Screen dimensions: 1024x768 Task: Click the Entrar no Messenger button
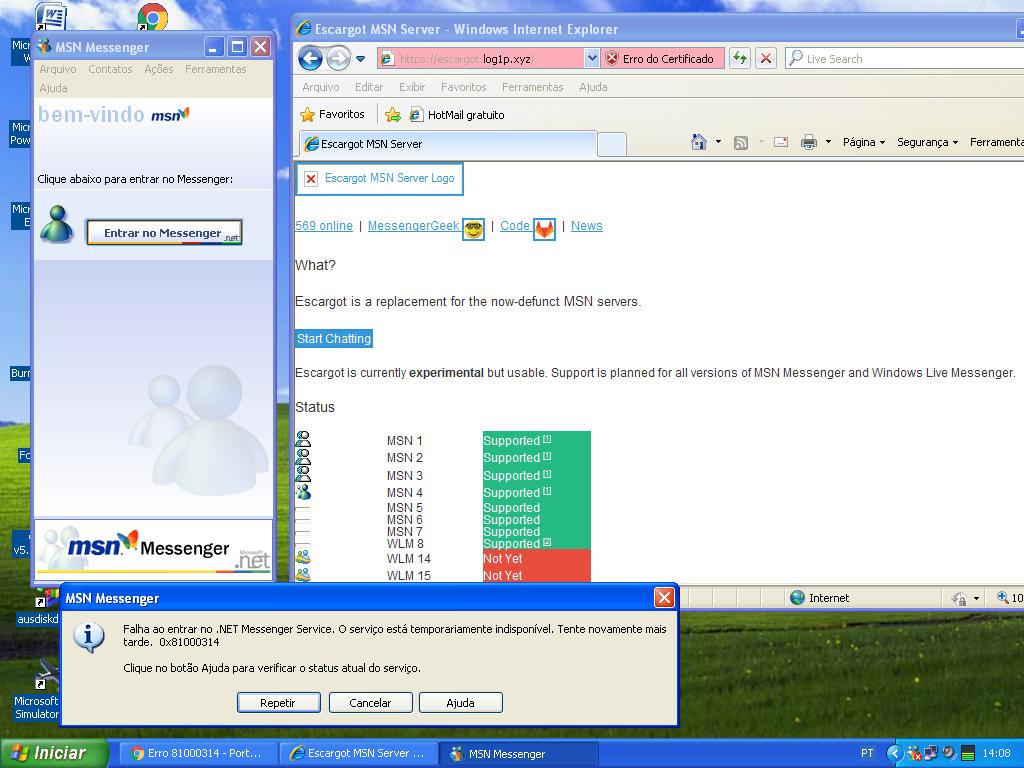point(164,232)
